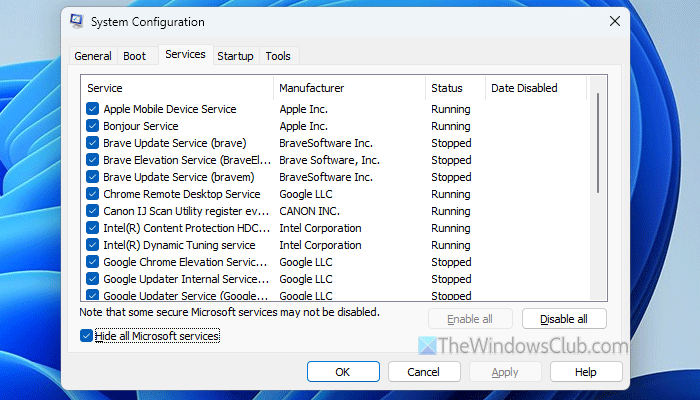This screenshot has height=400, width=700.
Task: Sort by Status column header
Action: tap(456, 88)
